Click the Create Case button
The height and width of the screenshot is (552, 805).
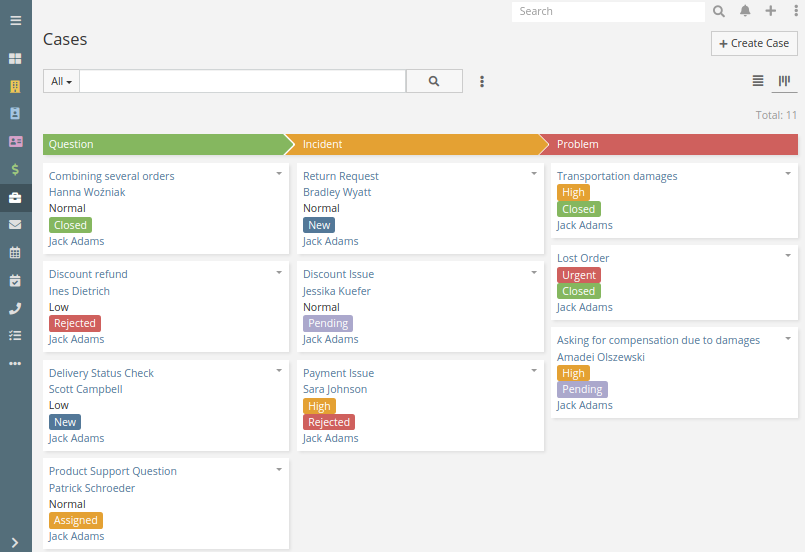coord(754,44)
